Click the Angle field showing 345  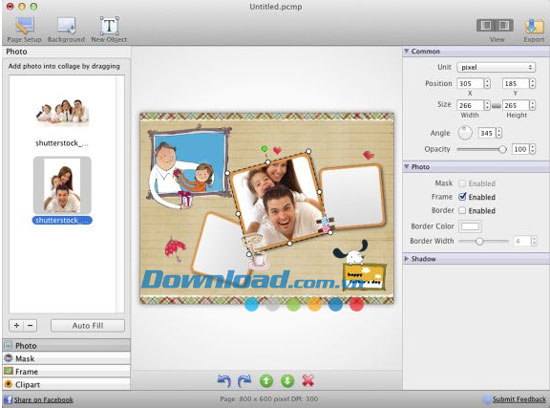click(x=487, y=133)
